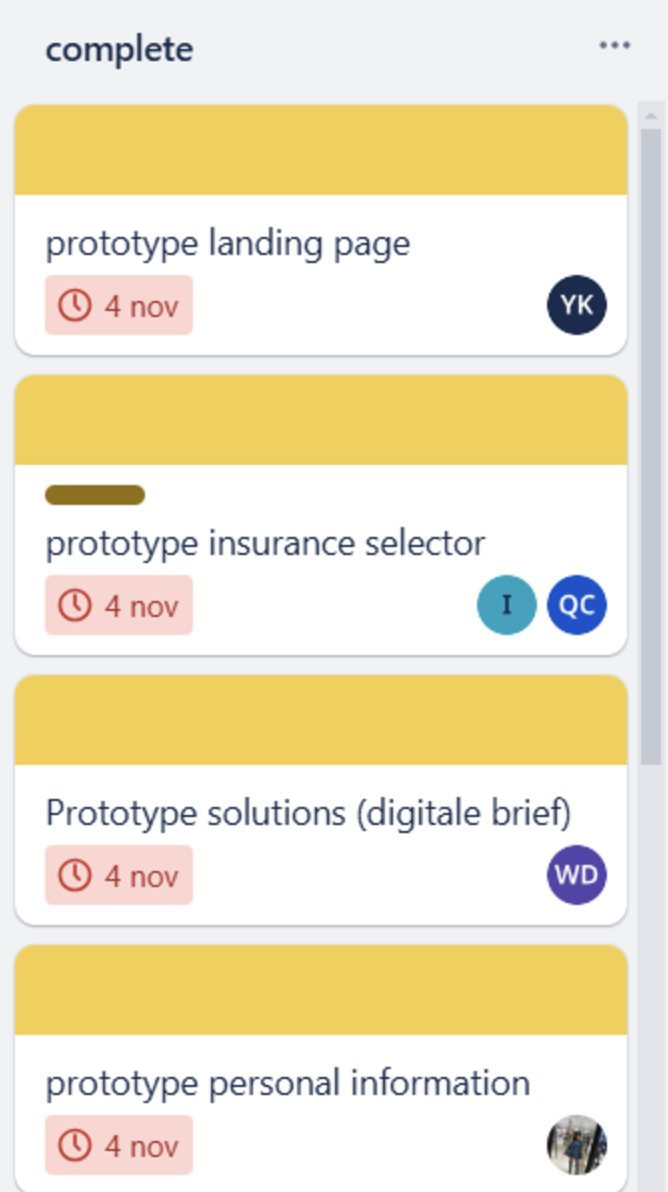Click yellow cover of Prototype solutions card
This screenshot has height=1192, width=668.
pyautogui.click(x=321, y=720)
